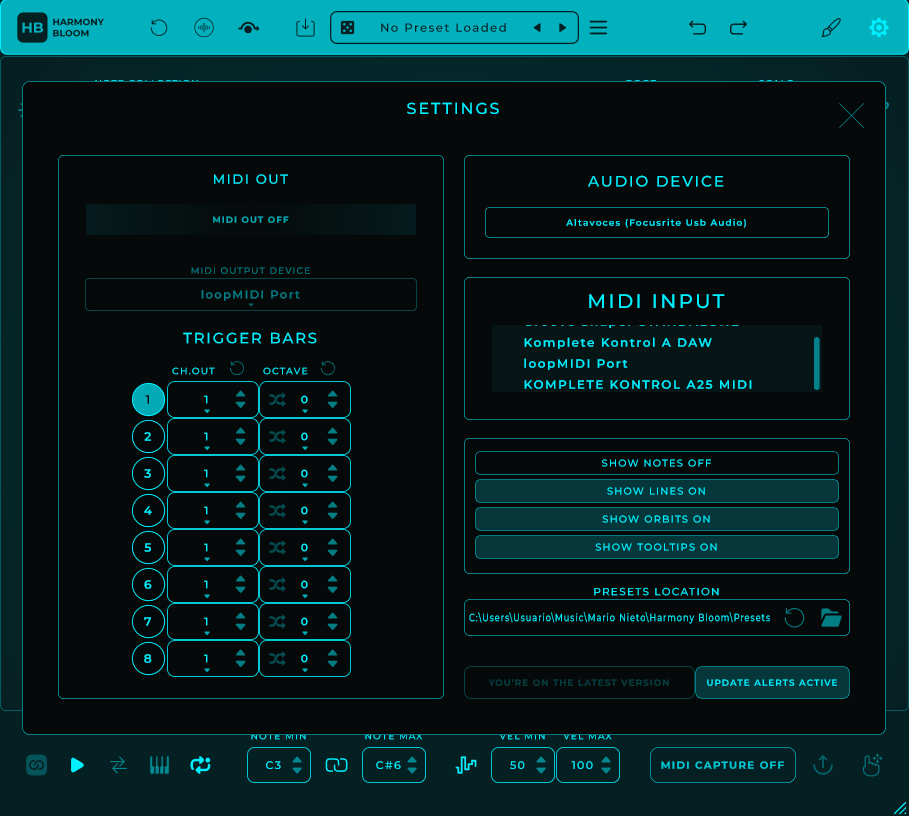Adjust VEL MIN 50 stepper
The image size is (909, 816).
point(540,765)
